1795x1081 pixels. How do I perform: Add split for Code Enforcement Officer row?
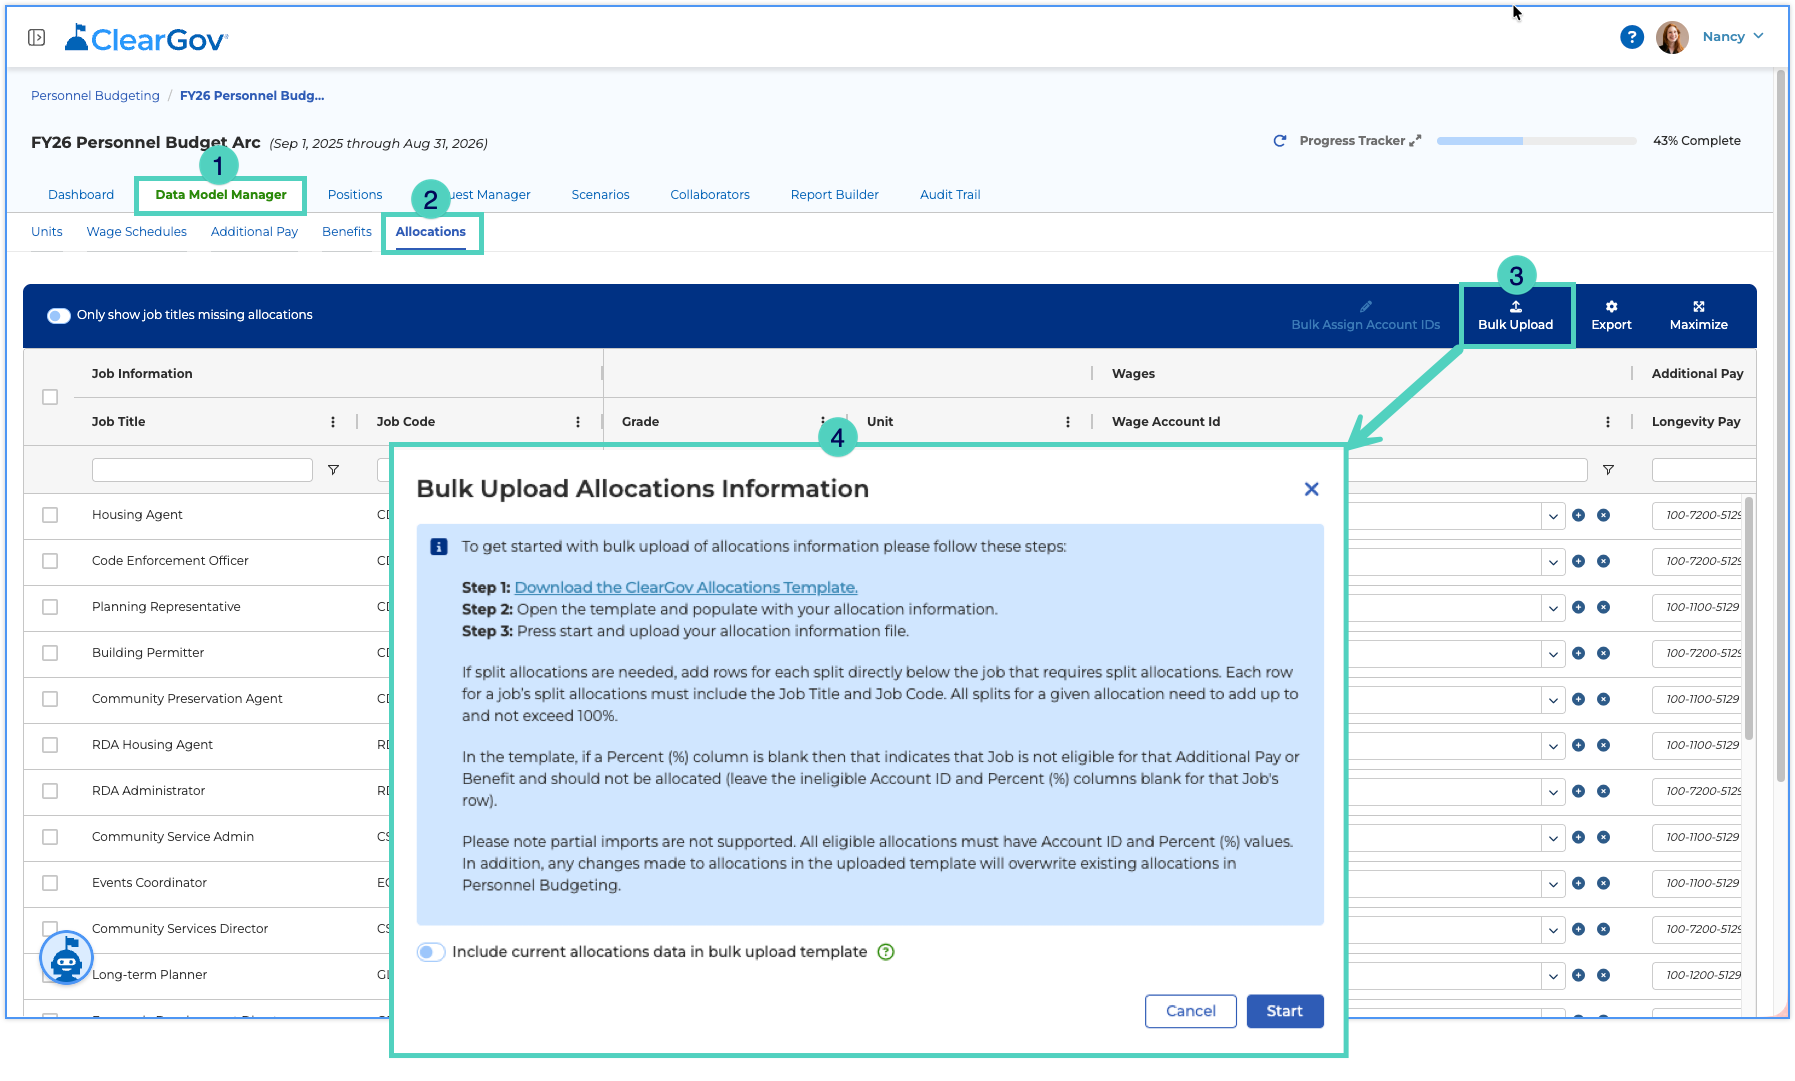1578,561
